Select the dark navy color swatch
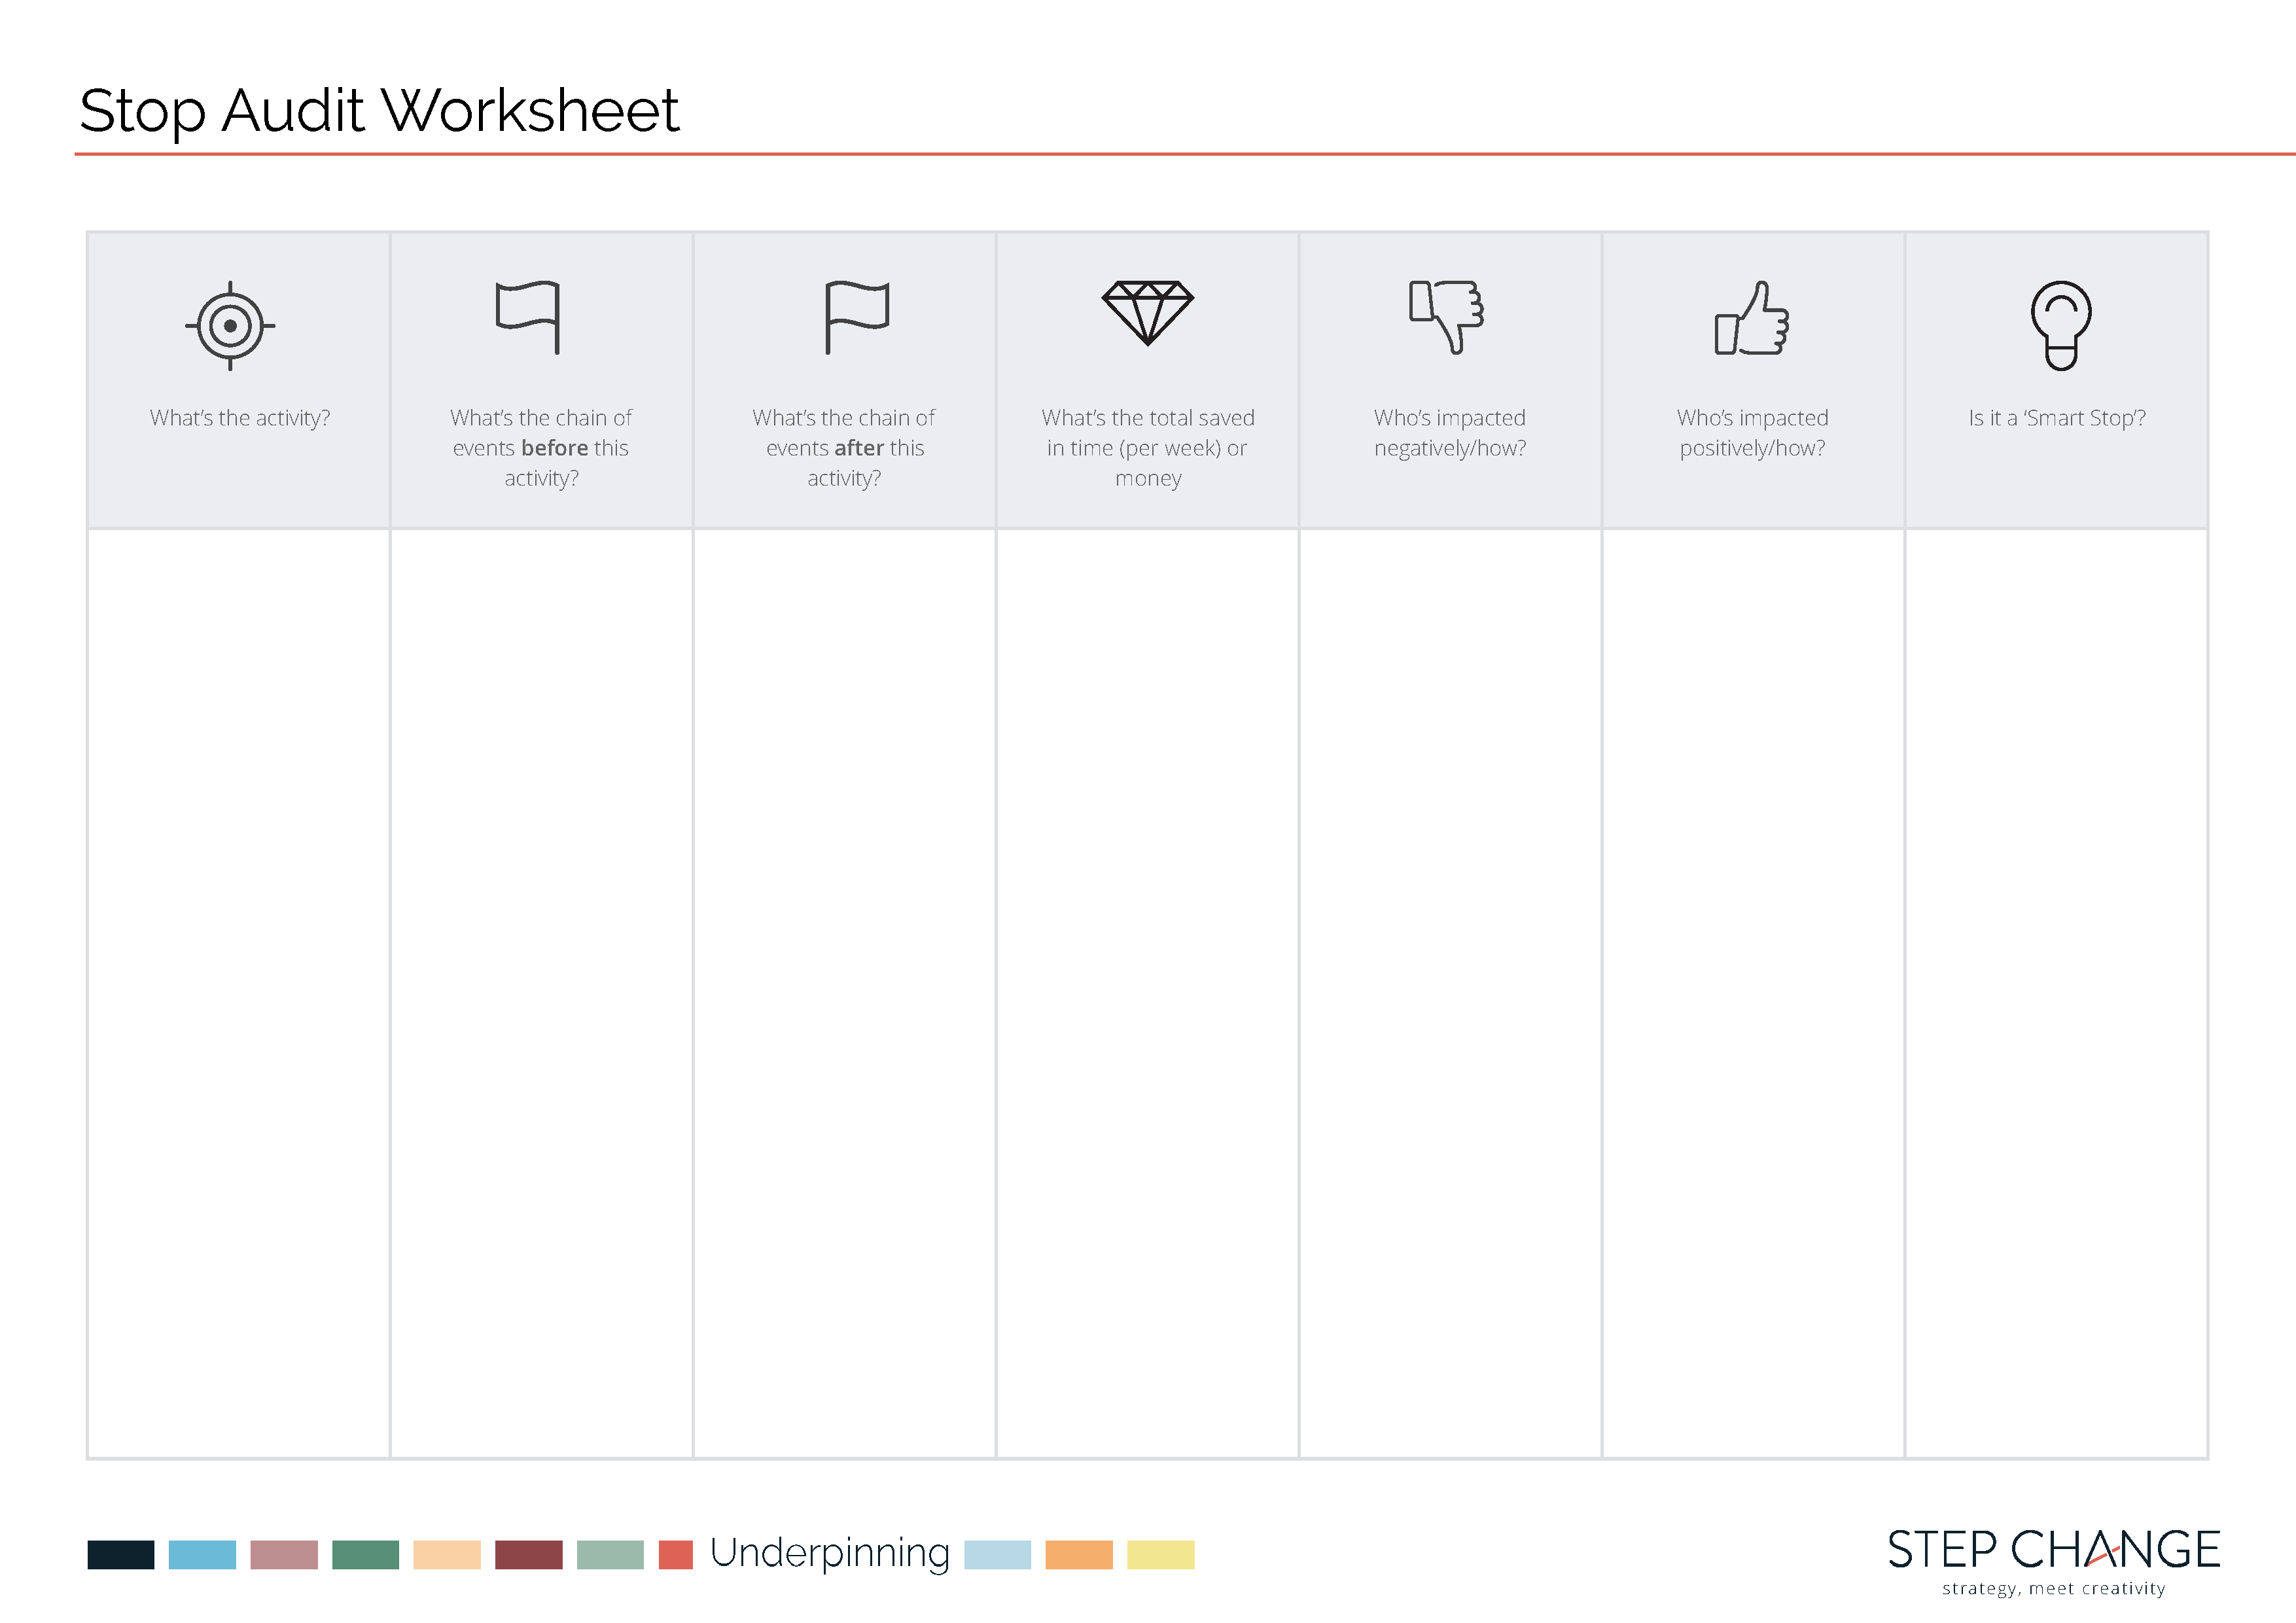The image size is (2296, 1623). [x=121, y=1555]
